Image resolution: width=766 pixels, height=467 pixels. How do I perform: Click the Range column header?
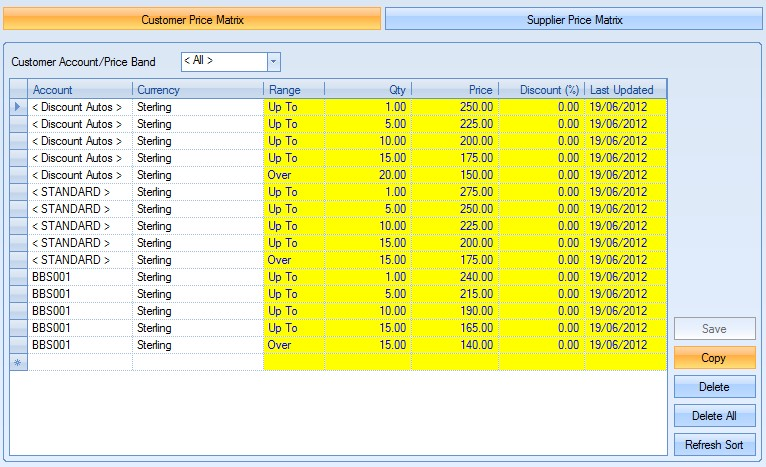pos(293,90)
